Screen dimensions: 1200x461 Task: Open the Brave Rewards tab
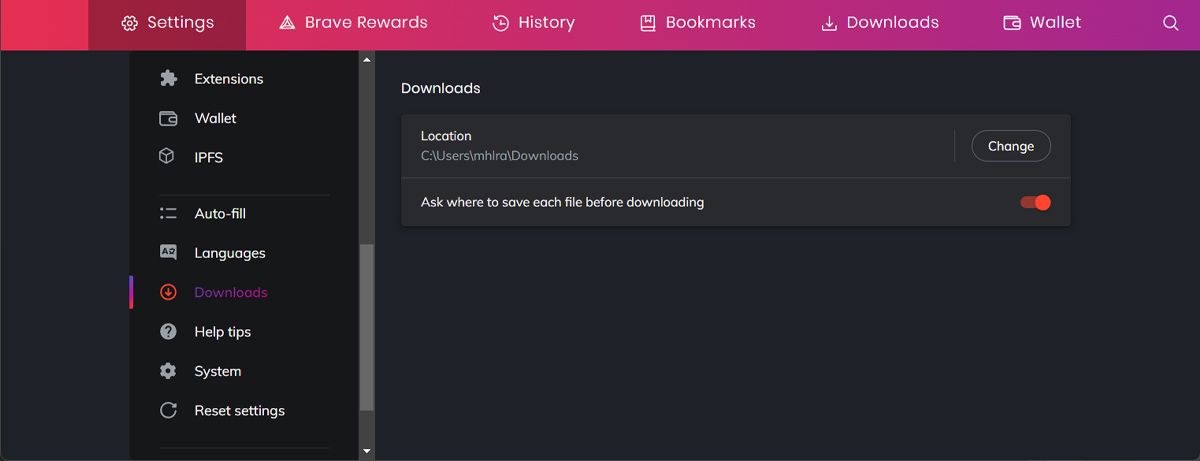coord(353,23)
